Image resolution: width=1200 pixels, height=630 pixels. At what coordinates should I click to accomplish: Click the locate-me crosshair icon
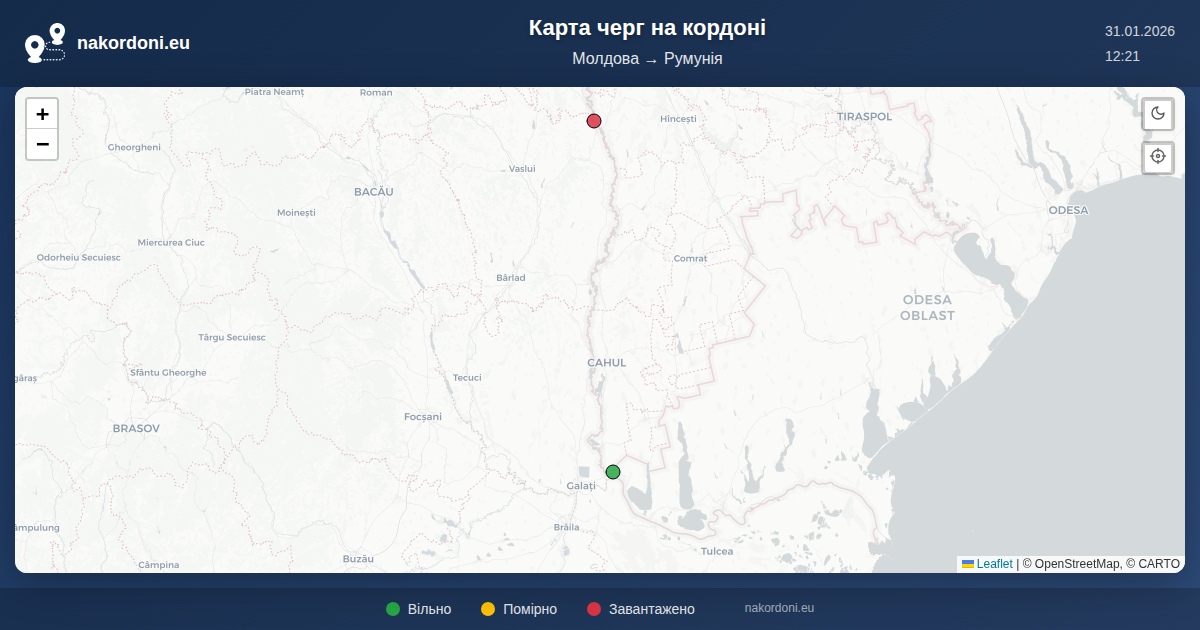click(1158, 157)
